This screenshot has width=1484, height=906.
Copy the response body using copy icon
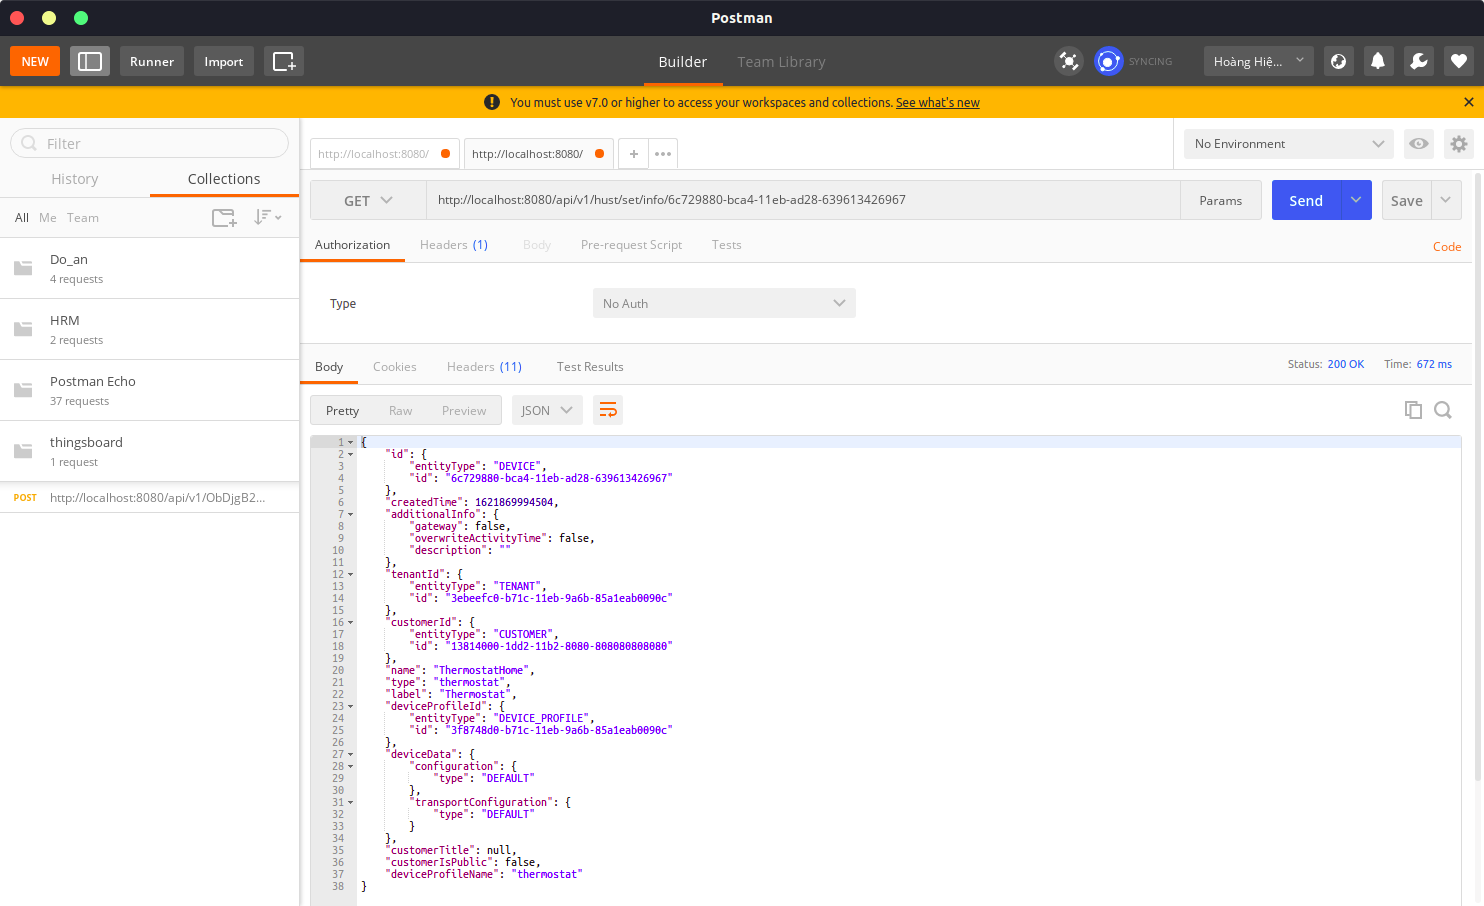pos(1413,410)
